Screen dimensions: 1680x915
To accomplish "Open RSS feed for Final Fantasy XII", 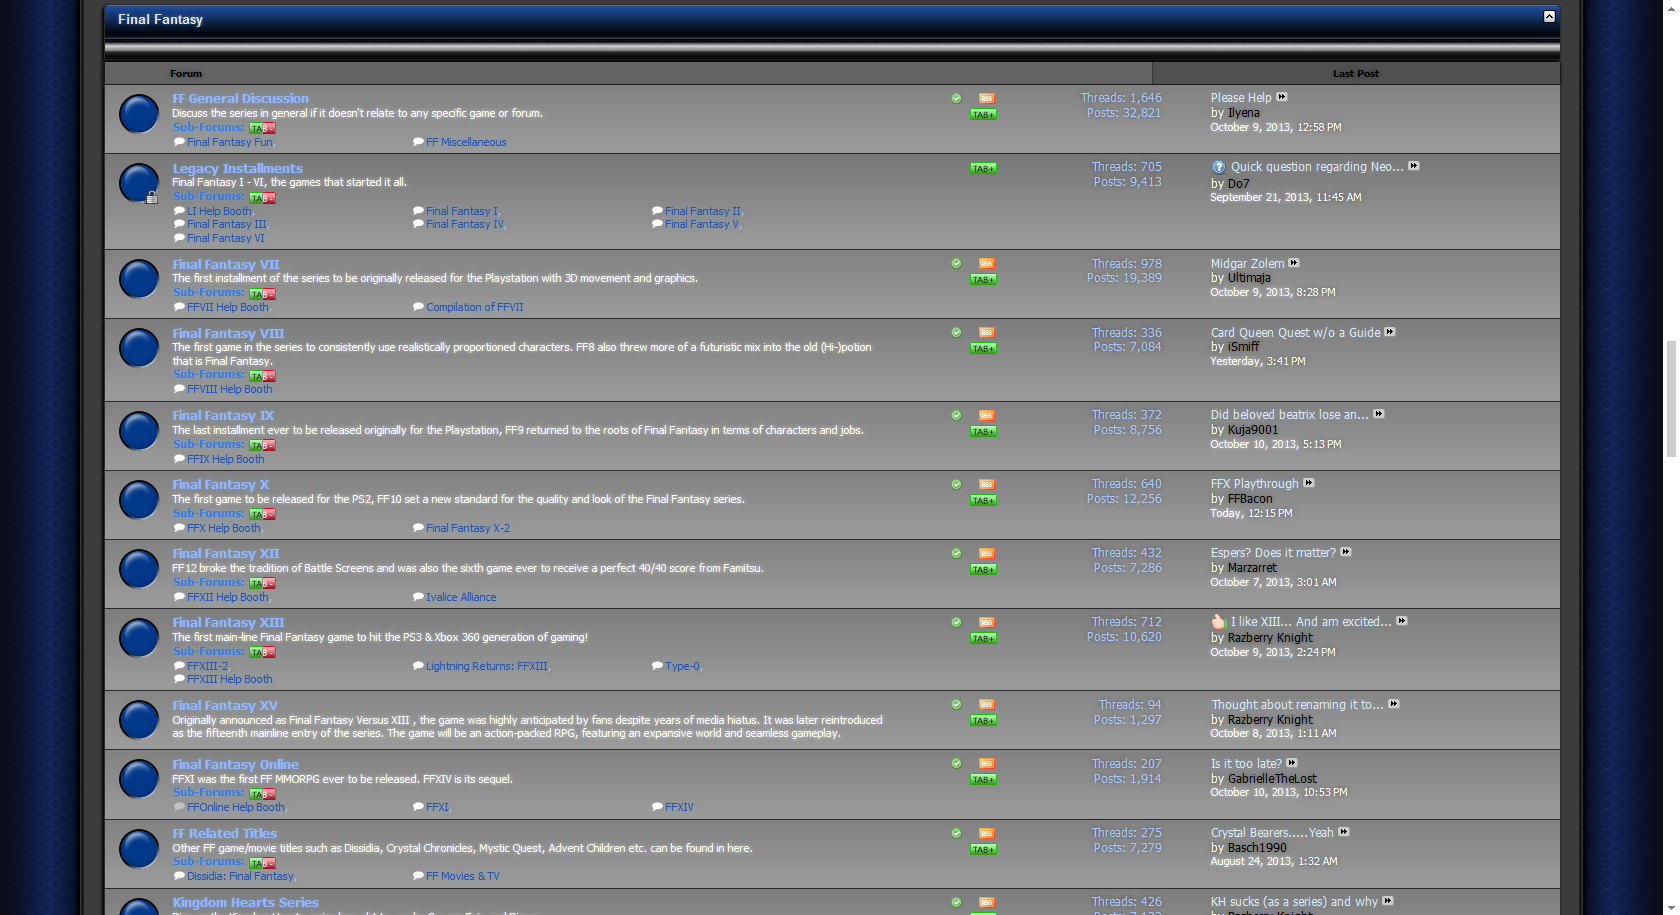I will [x=986, y=553].
